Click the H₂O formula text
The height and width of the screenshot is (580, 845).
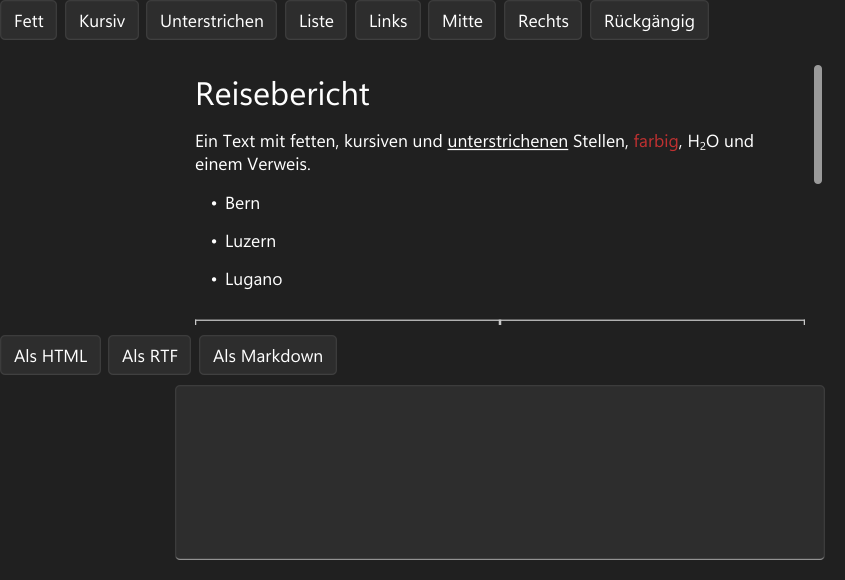point(703,142)
